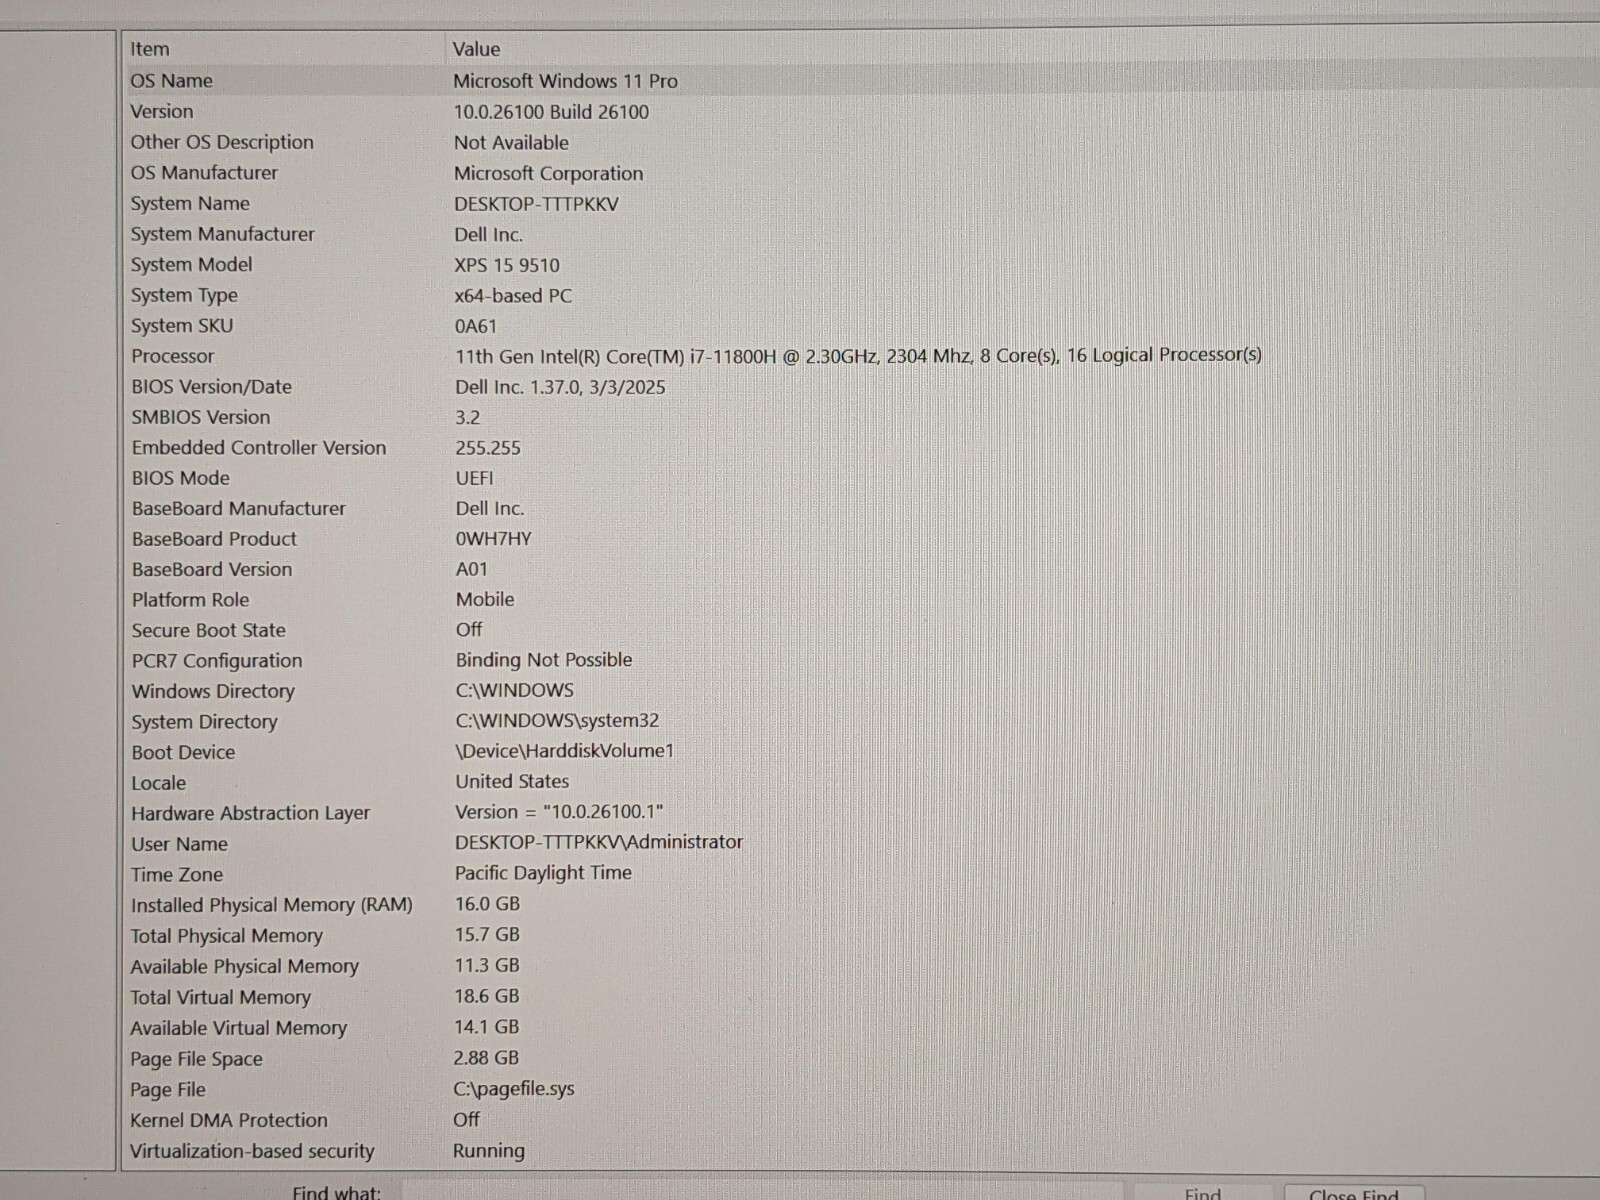Select Total Virtual Memory row
Viewport: 1600px width, 1200px height.
coord(860,997)
